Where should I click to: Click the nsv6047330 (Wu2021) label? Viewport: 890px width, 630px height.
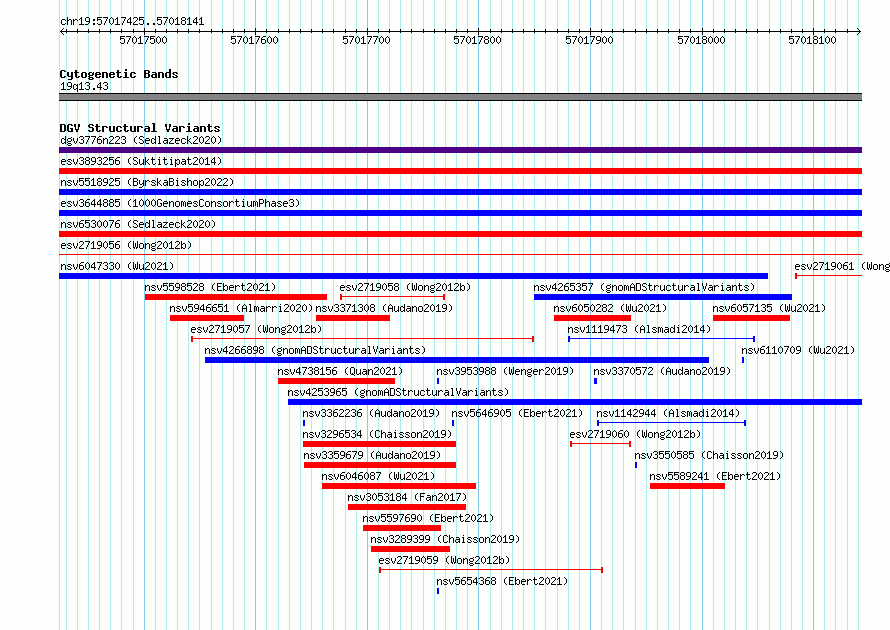[x=117, y=266]
